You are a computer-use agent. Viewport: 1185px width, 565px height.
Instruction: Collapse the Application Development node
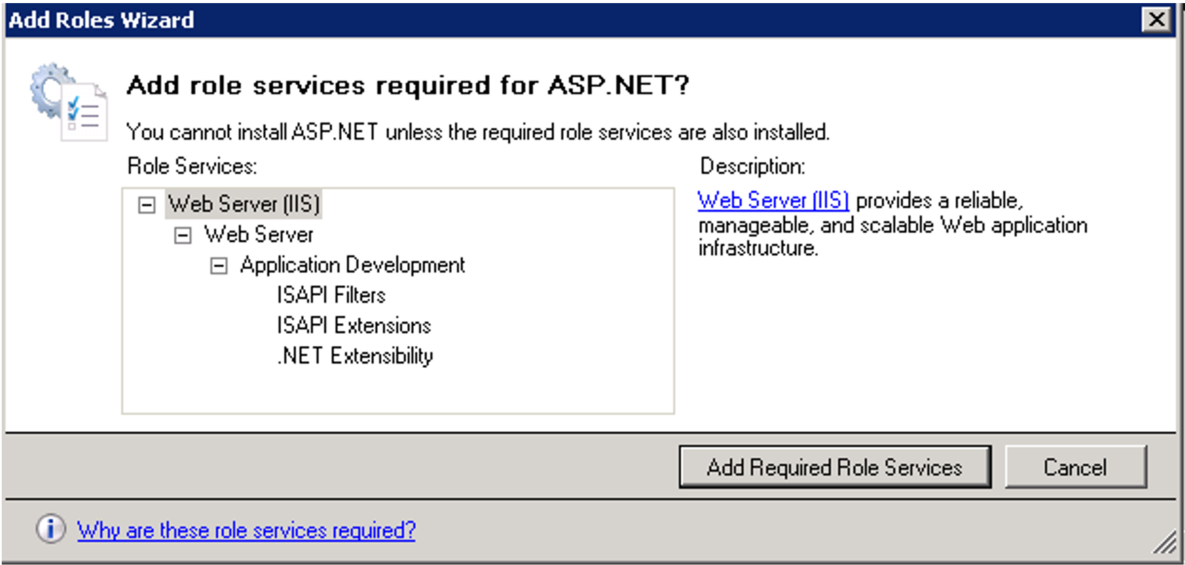point(218,266)
